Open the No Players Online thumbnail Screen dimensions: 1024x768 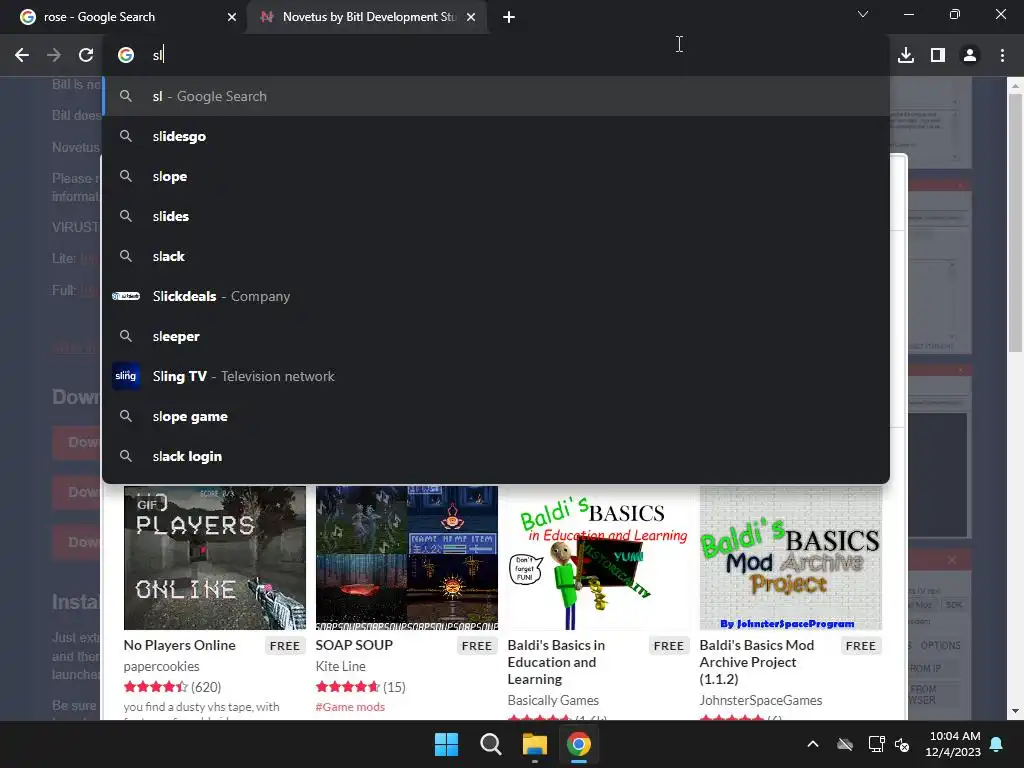tap(215, 558)
